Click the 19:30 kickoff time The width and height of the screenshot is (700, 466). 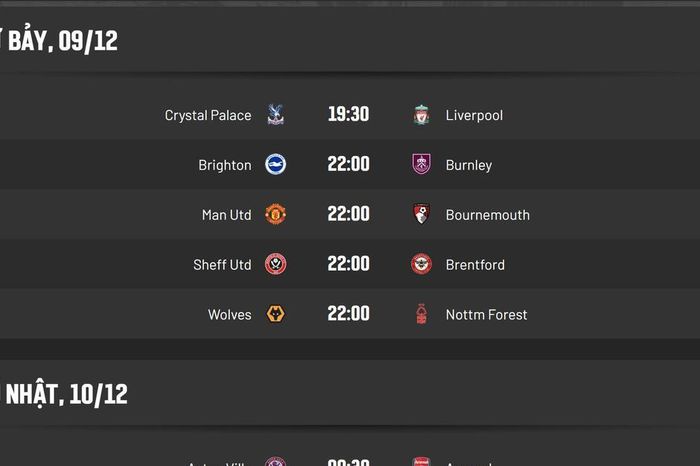[348, 114]
